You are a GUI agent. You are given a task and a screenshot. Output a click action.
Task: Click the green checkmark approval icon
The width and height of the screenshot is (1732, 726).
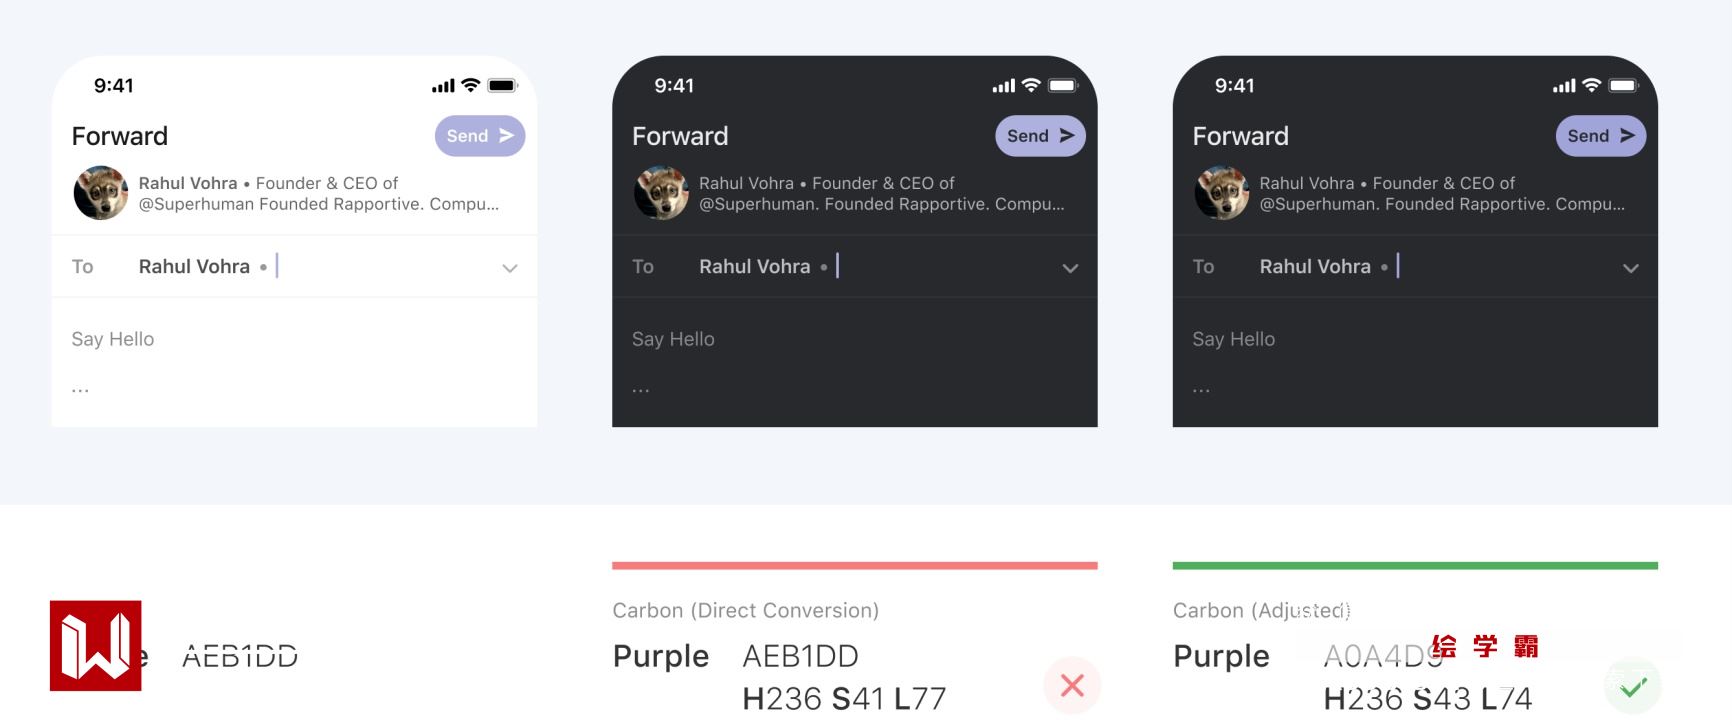1633,687
